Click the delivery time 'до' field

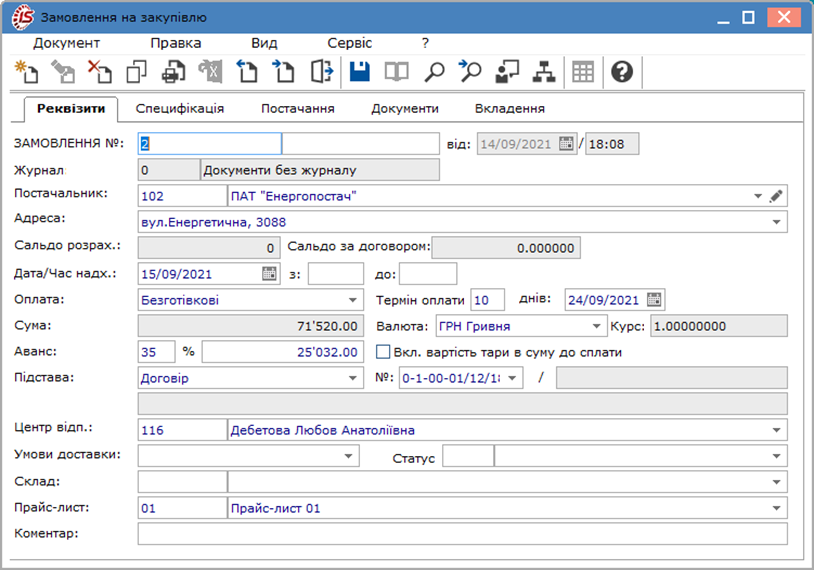tap(428, 274)
